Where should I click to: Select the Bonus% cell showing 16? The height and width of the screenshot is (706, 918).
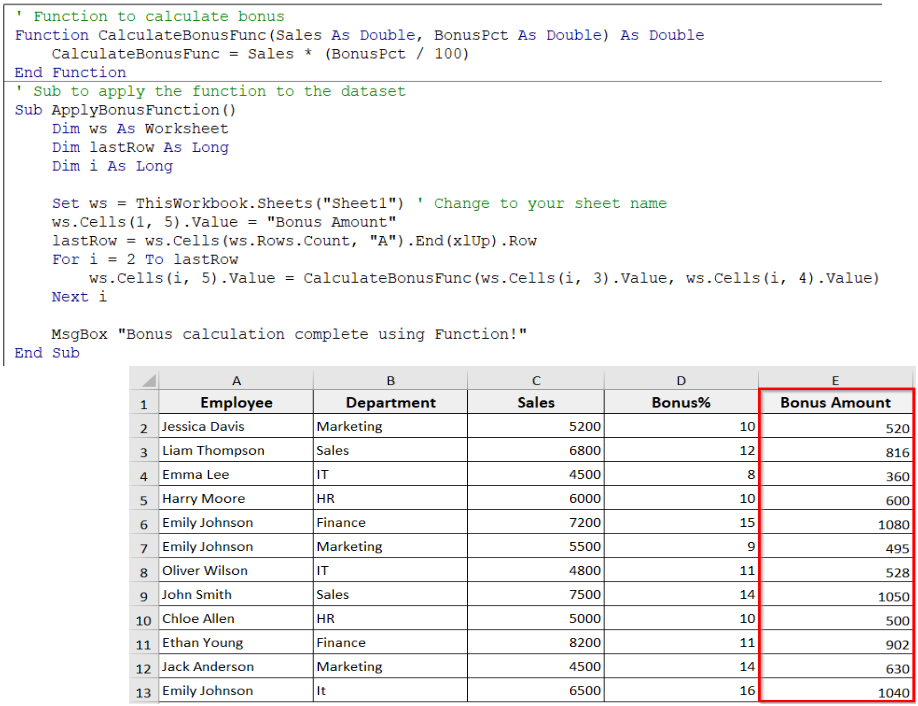[681, 691]
